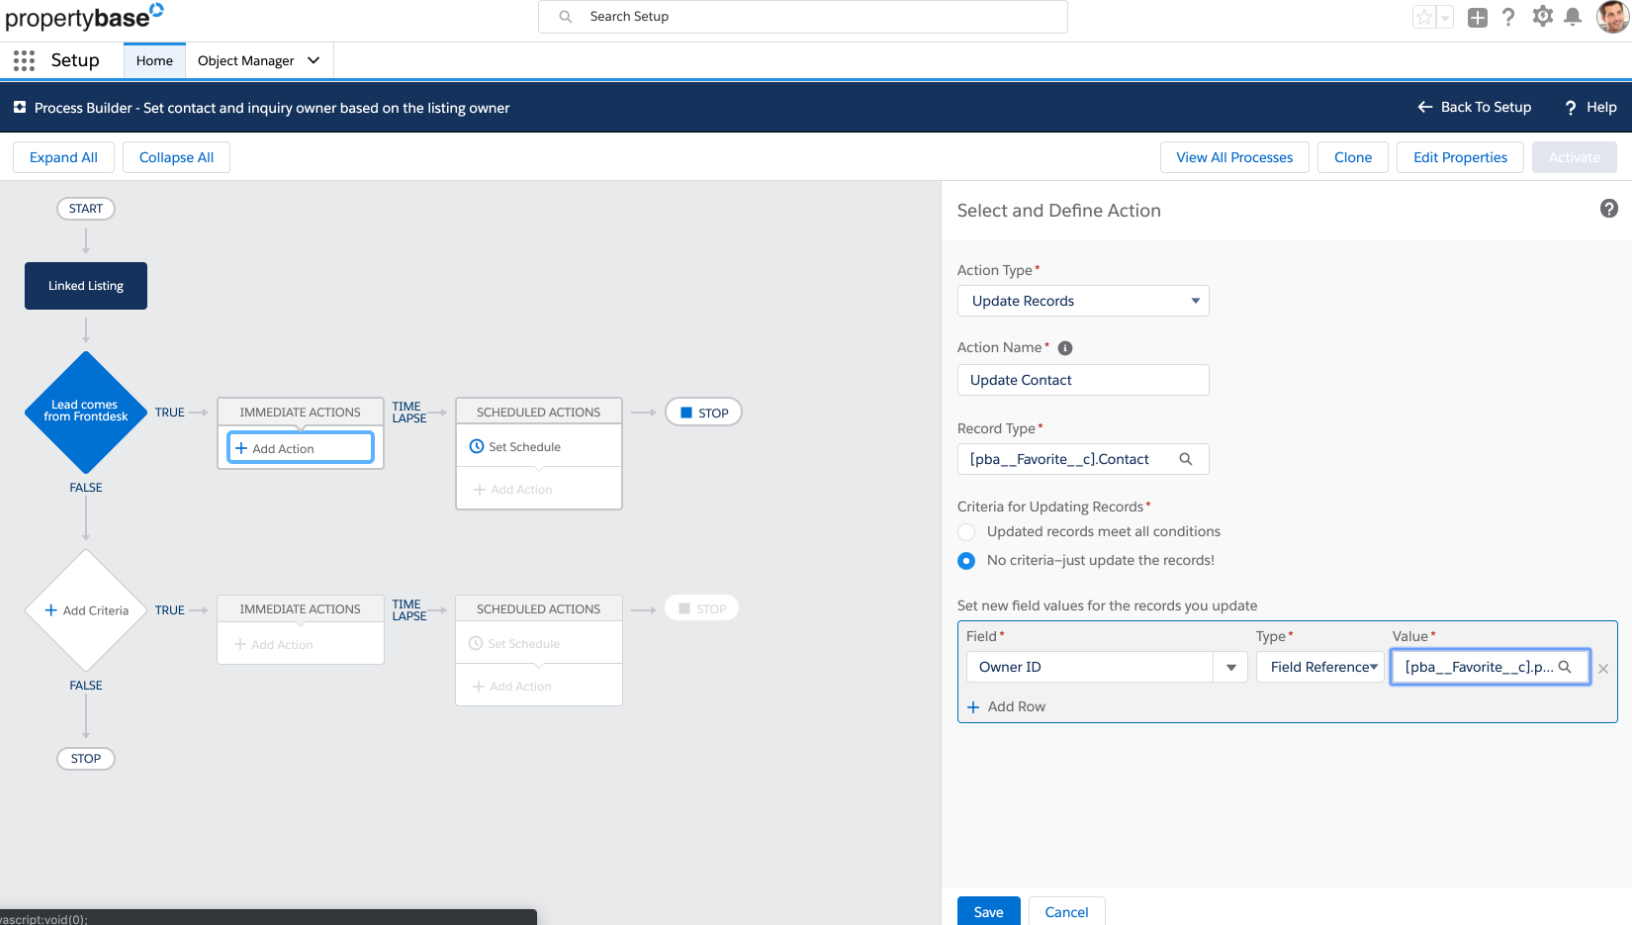Open the magnifier lookup in the Value field
This screenshot has height=925, width=1632.
pos(1566,667)
